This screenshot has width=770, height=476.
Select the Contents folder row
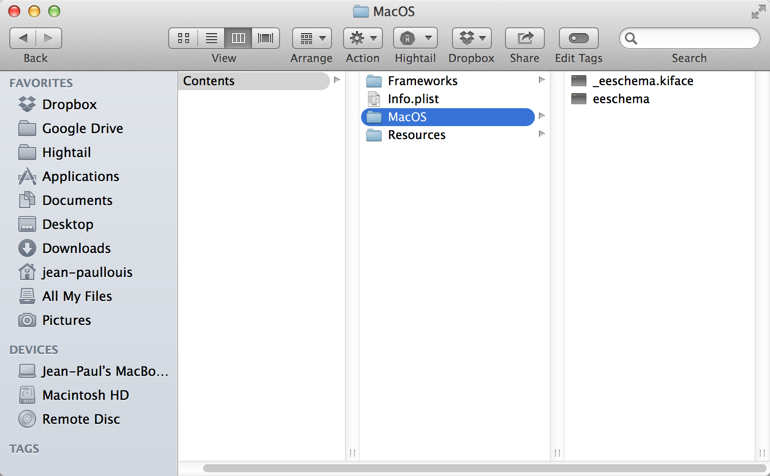point(254,81)
